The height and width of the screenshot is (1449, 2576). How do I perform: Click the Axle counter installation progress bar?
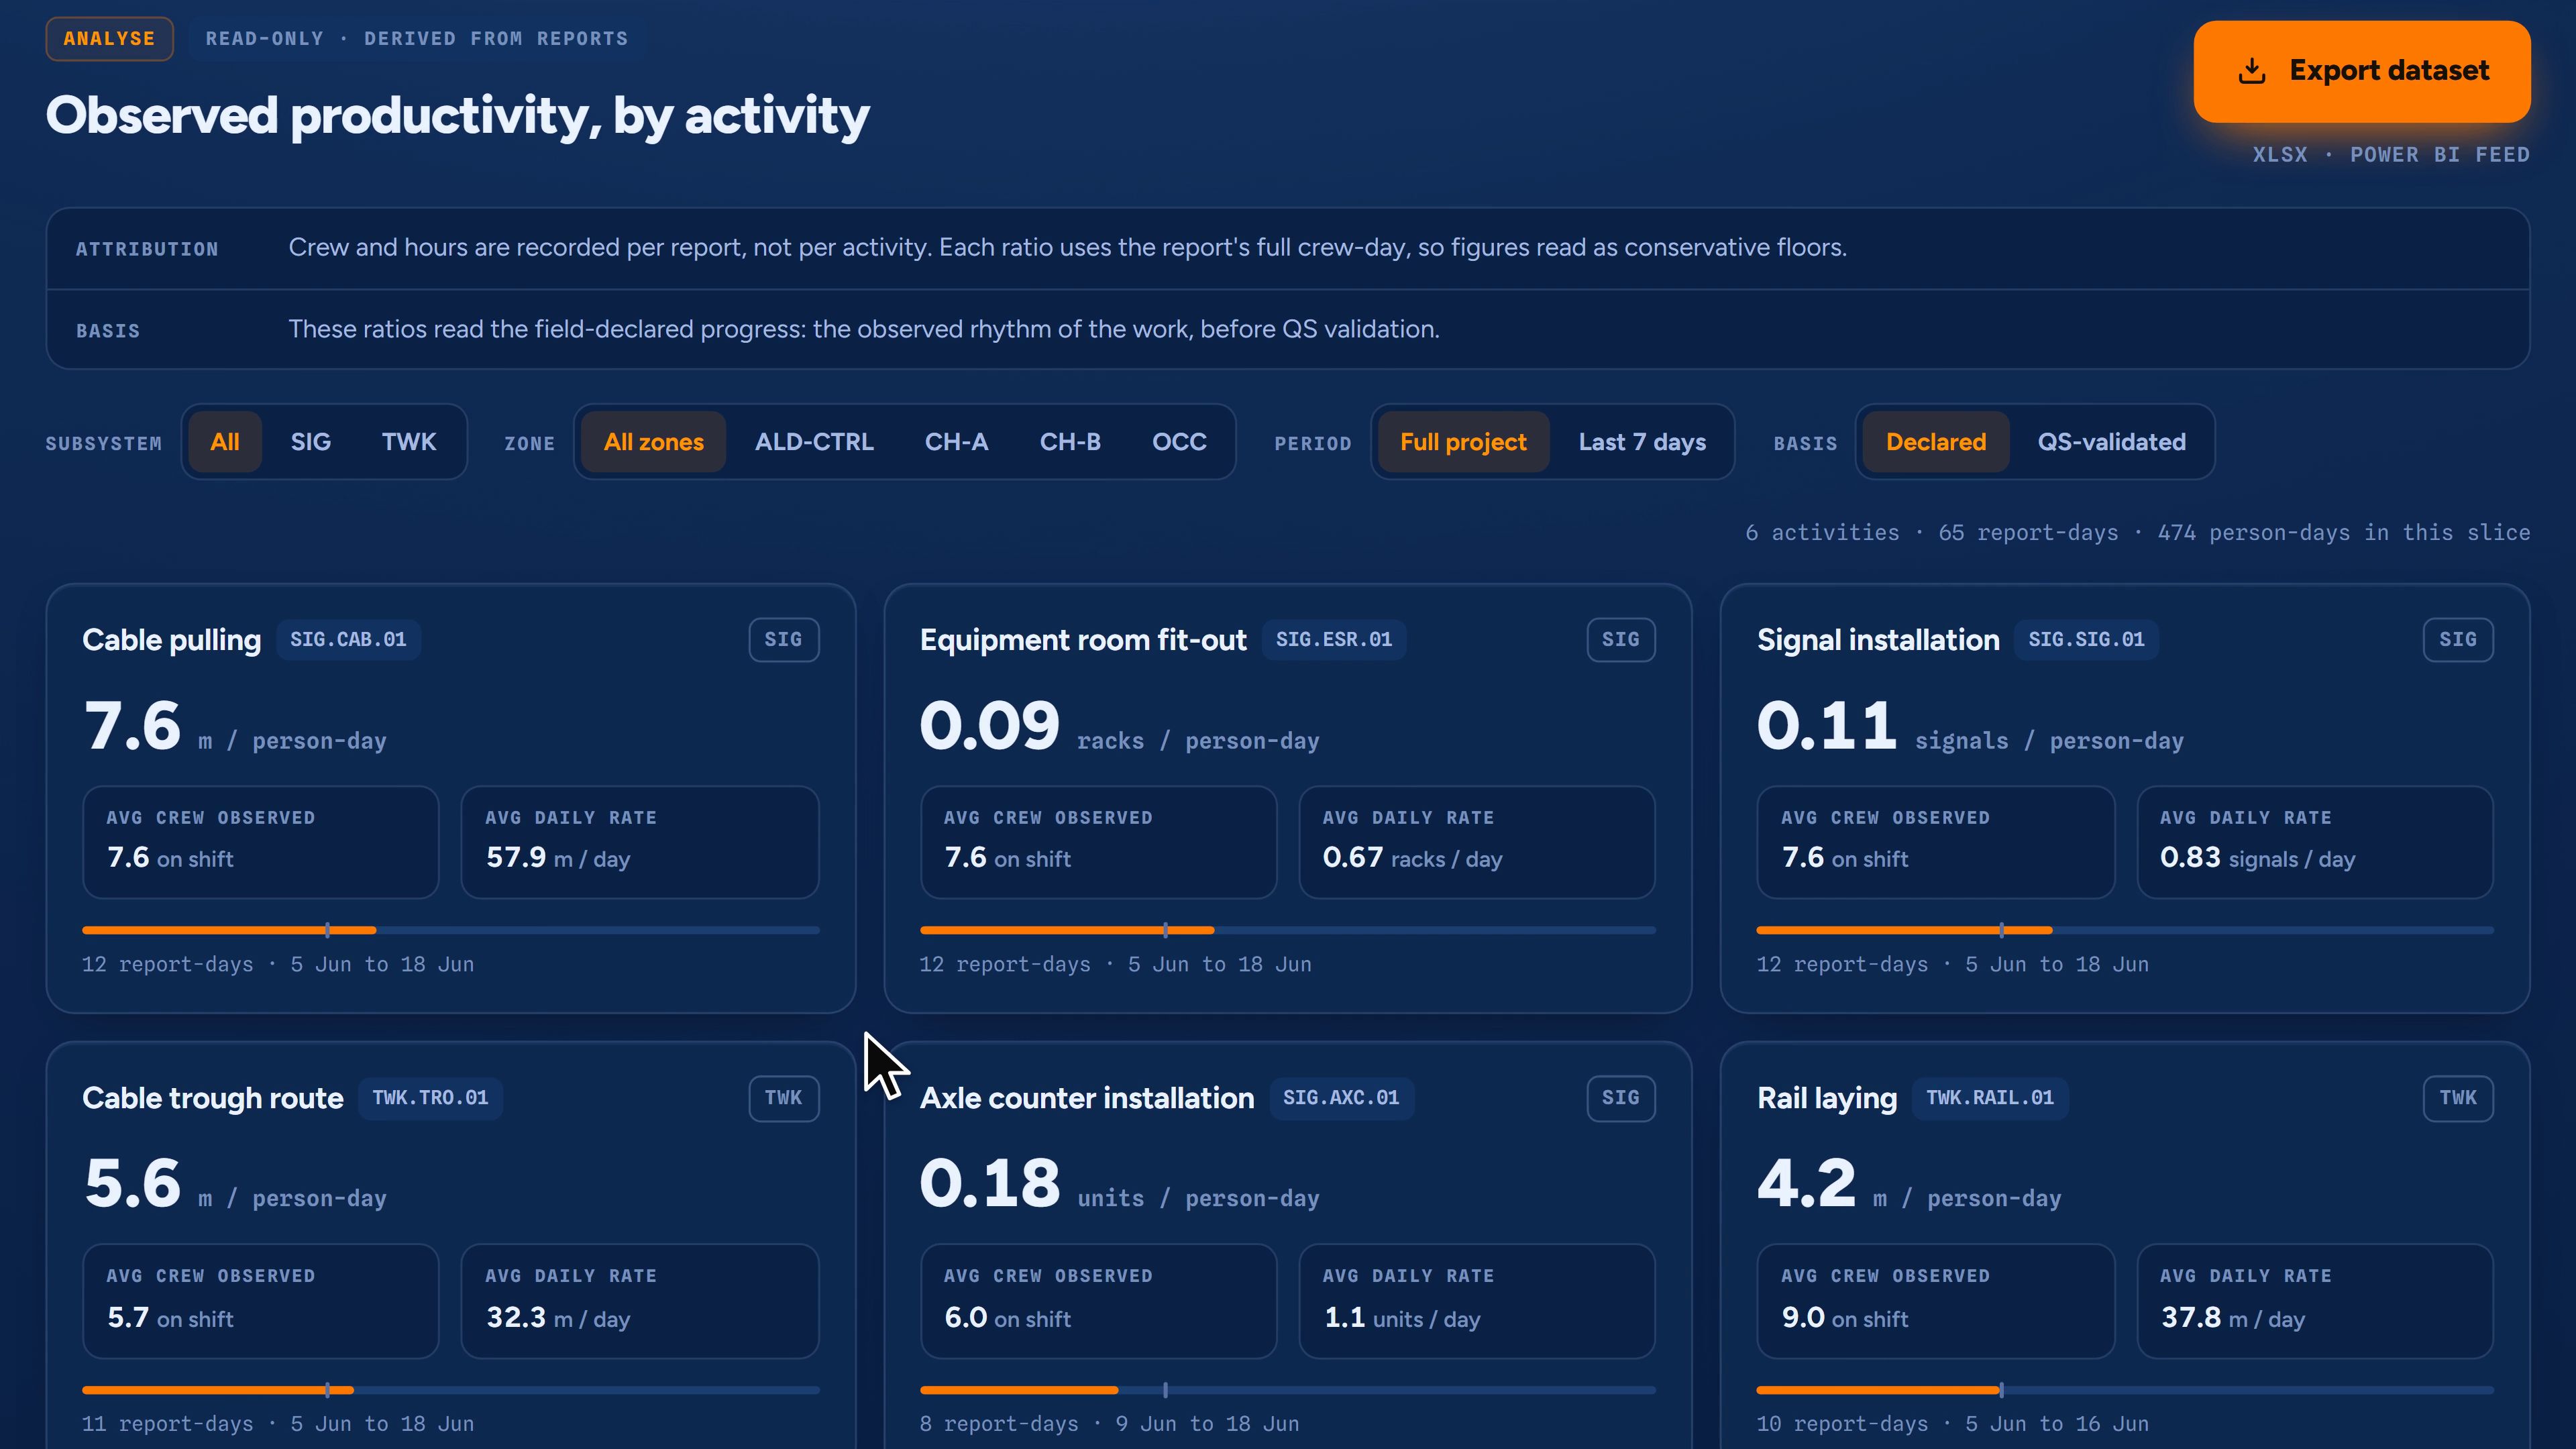pos(1288,1390)
